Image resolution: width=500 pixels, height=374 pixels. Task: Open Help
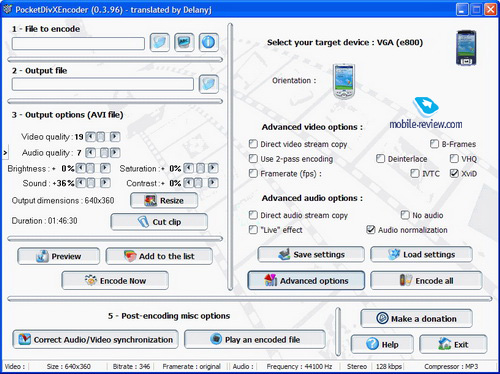pyautogui.click(x=382, y=344)
